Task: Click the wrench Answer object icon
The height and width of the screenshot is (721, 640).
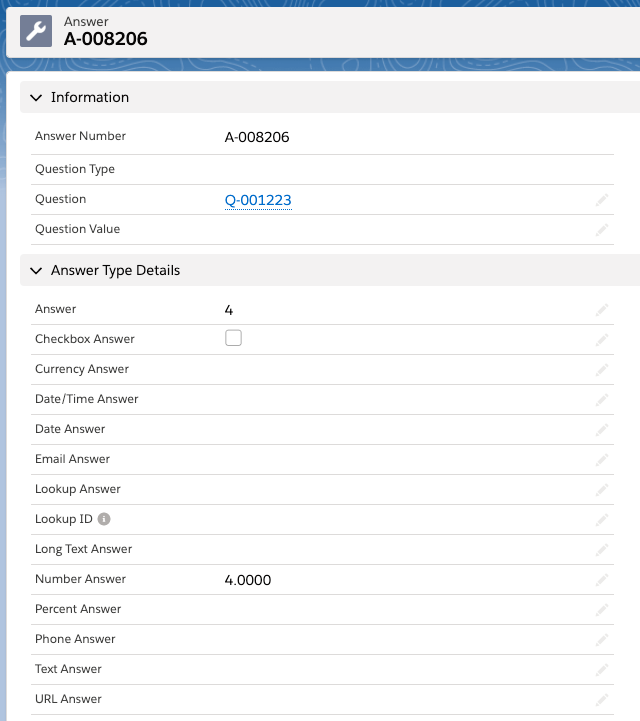Action: click(36, 31)
